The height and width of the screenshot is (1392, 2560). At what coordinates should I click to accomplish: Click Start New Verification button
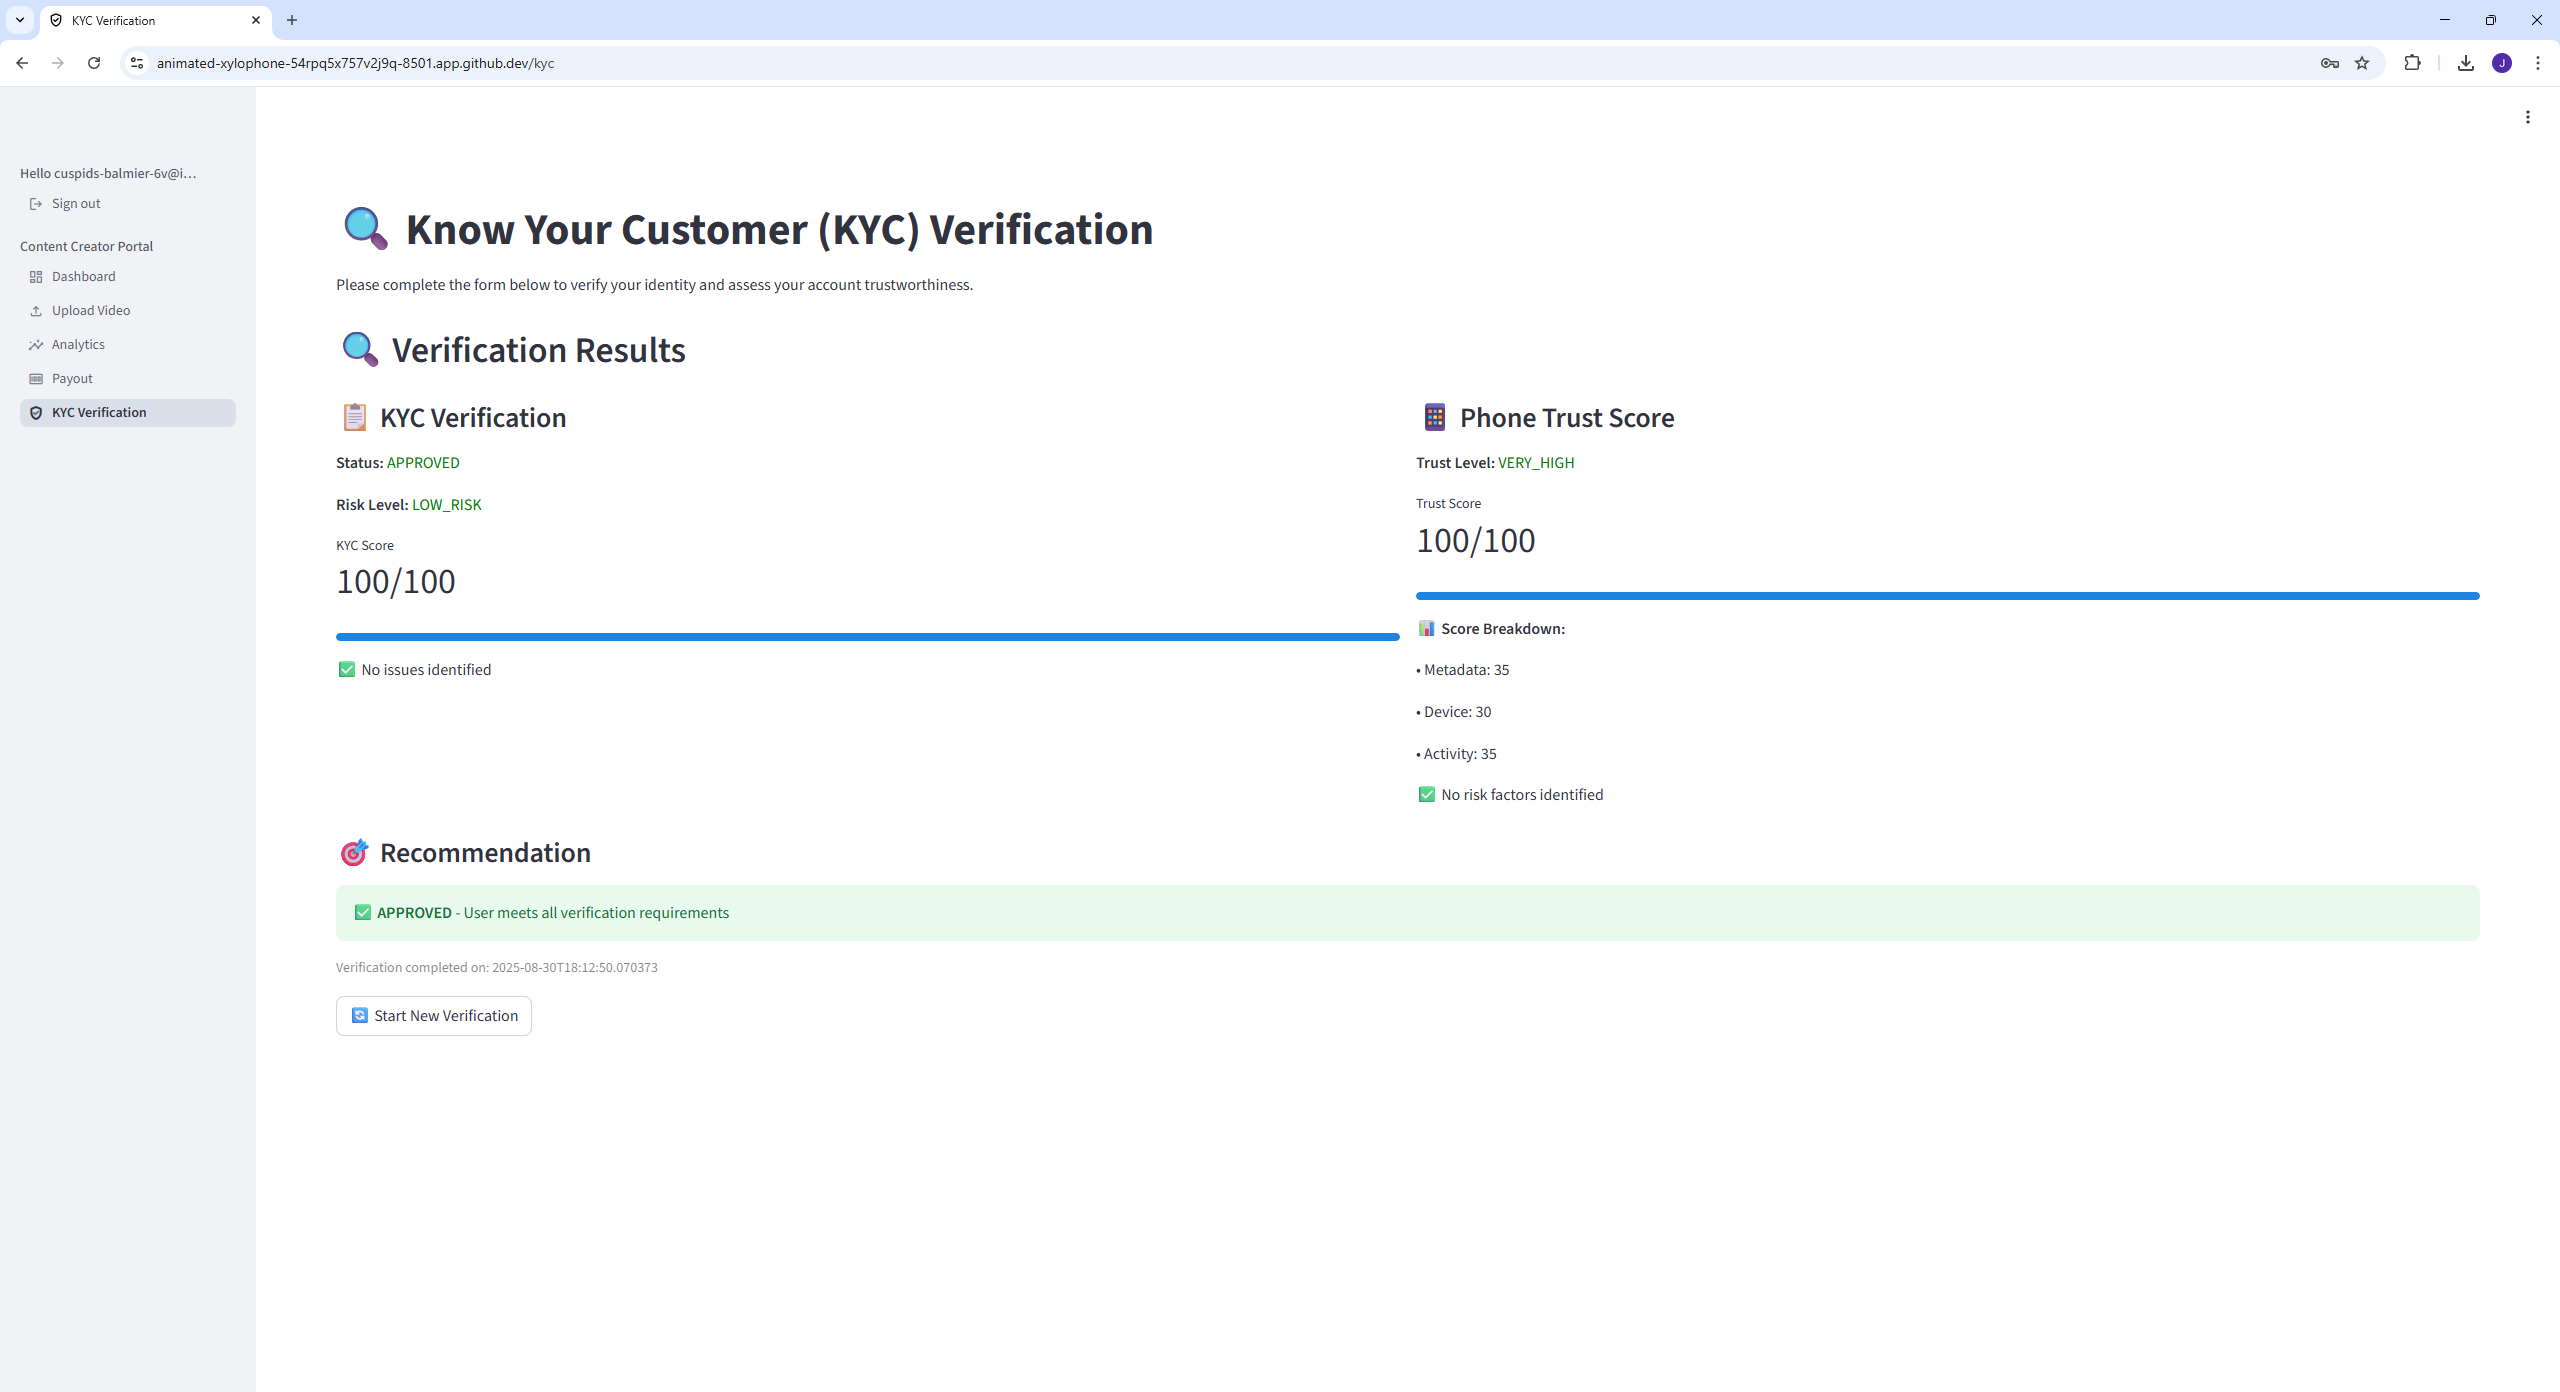(433, 1016)
